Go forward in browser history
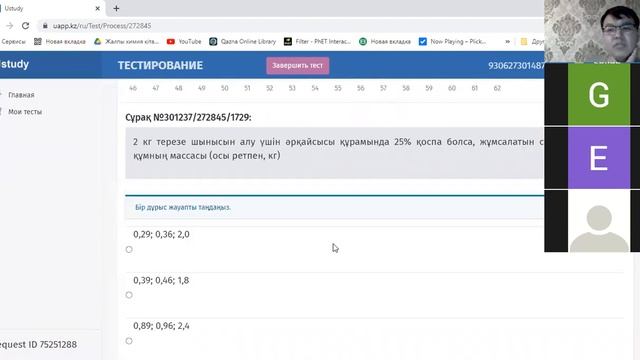Screen dimensions: 640x360 (9, 26)
